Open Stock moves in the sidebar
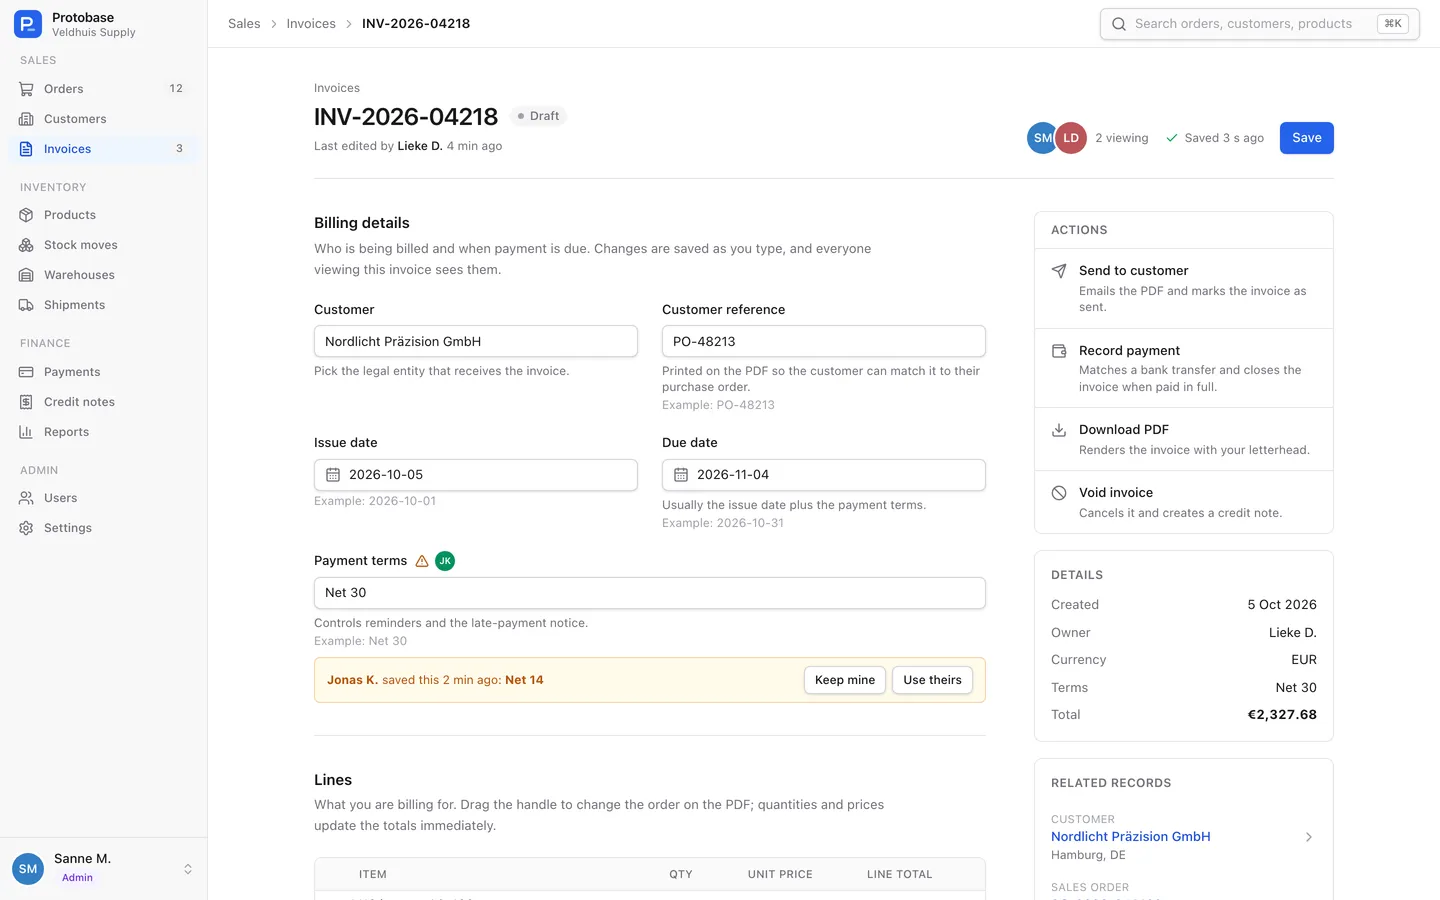1440x900 pixels. point(104,245)
